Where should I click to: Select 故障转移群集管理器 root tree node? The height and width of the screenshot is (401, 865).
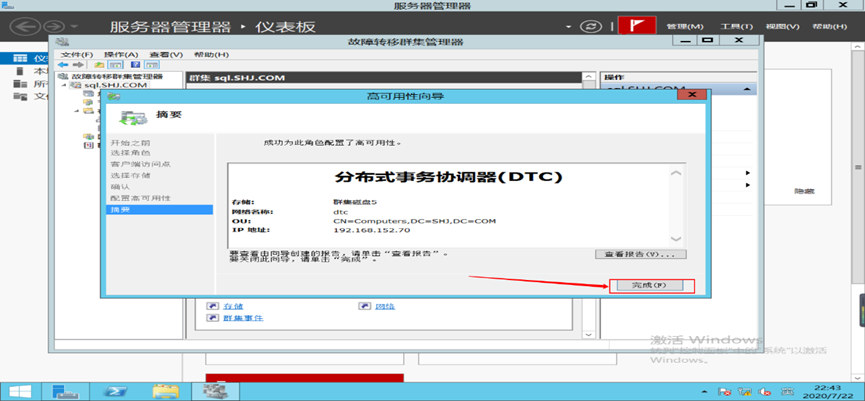pos(116,76)
